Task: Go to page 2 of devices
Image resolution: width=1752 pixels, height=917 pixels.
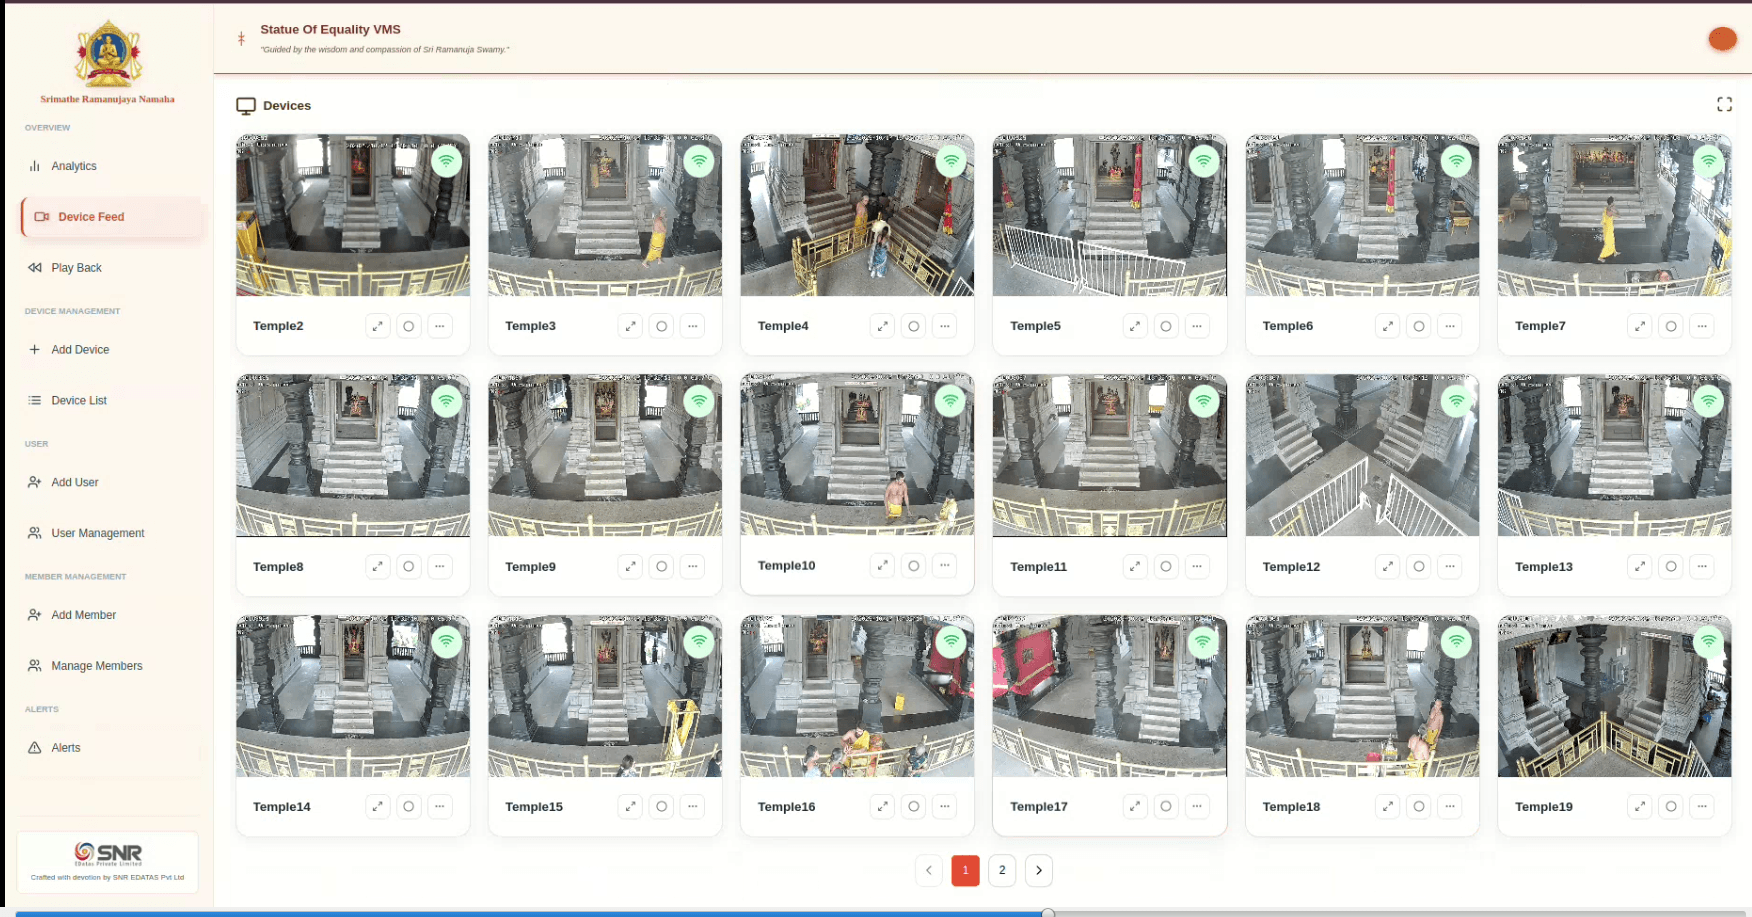Action: [1002, 870]
